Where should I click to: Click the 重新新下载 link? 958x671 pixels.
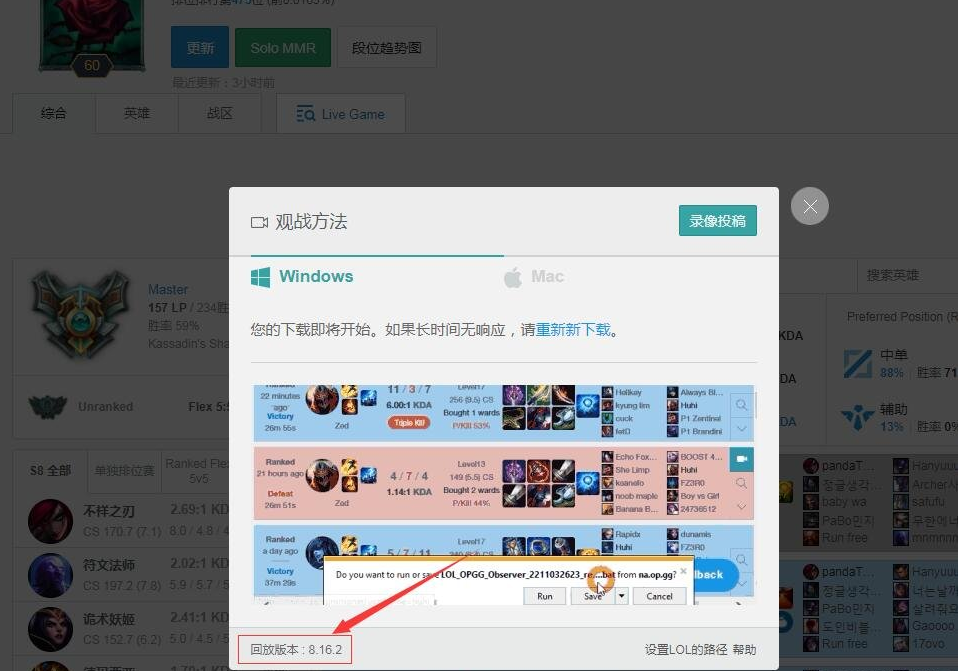pyautogui.click(x=572, y=330)
